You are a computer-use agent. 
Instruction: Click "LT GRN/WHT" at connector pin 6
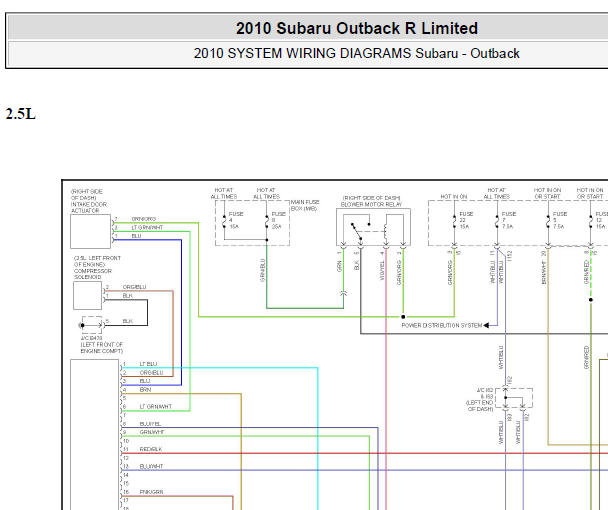(156, 406)
